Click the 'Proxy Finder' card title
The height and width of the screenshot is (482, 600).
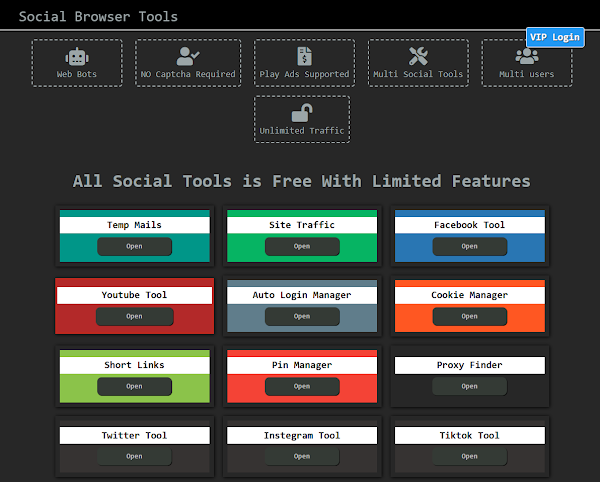[470, 365]
